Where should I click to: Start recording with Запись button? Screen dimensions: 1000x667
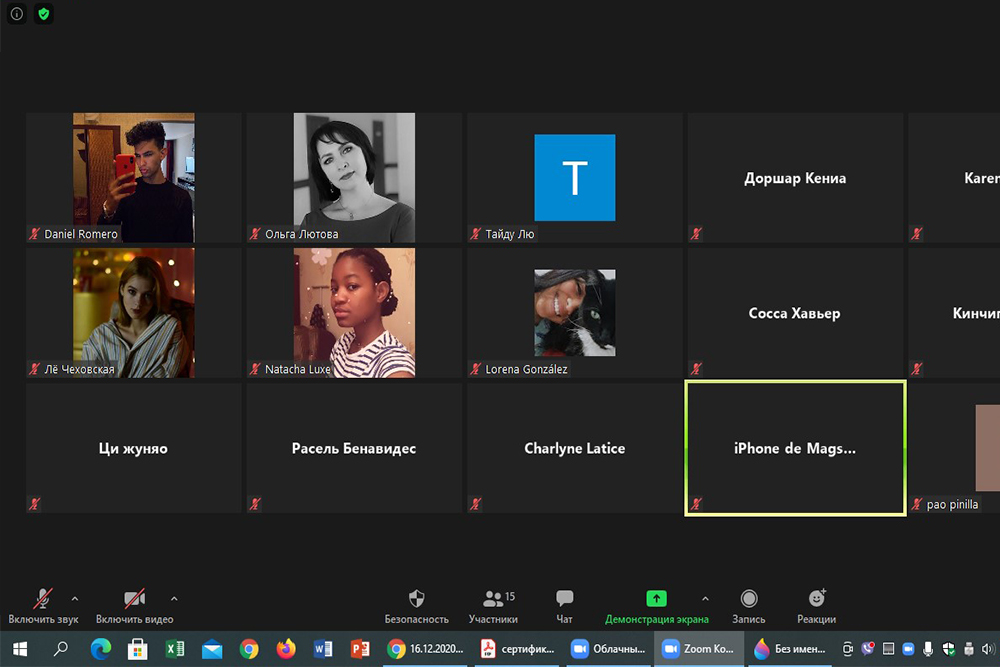748,605
